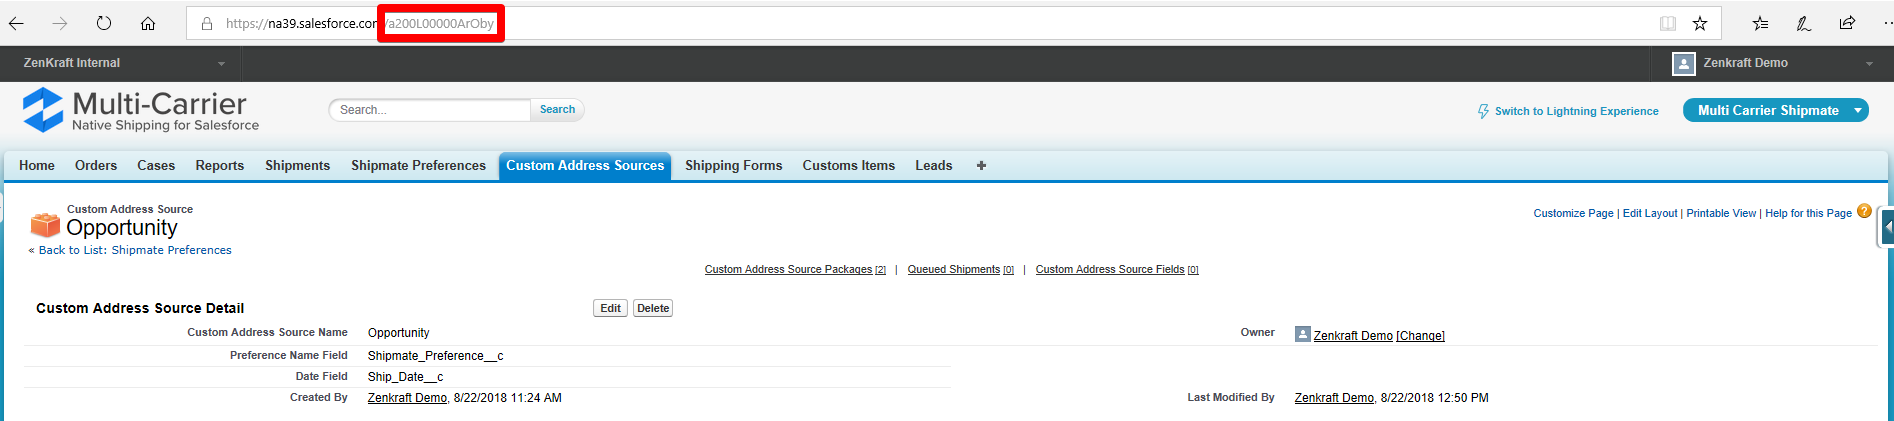This screenshot has width=1894, height=421.
Task: Click the padlock icon in address bar
Action: click(207, 23)
